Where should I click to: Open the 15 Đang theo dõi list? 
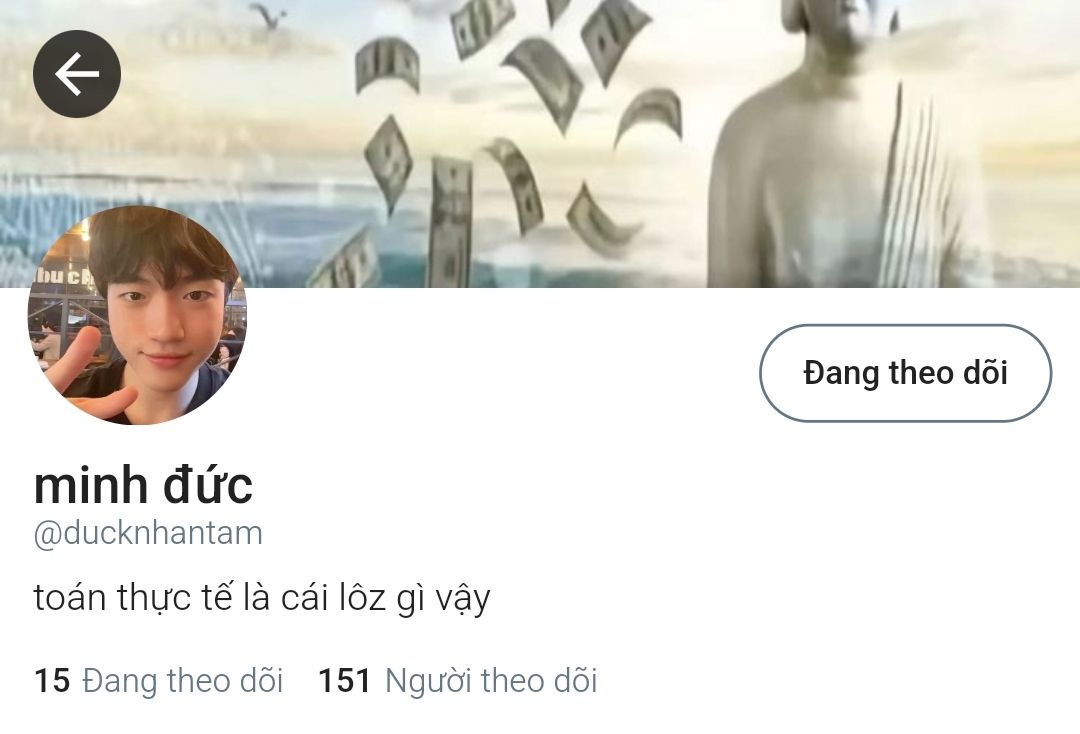tap(158, 680)
